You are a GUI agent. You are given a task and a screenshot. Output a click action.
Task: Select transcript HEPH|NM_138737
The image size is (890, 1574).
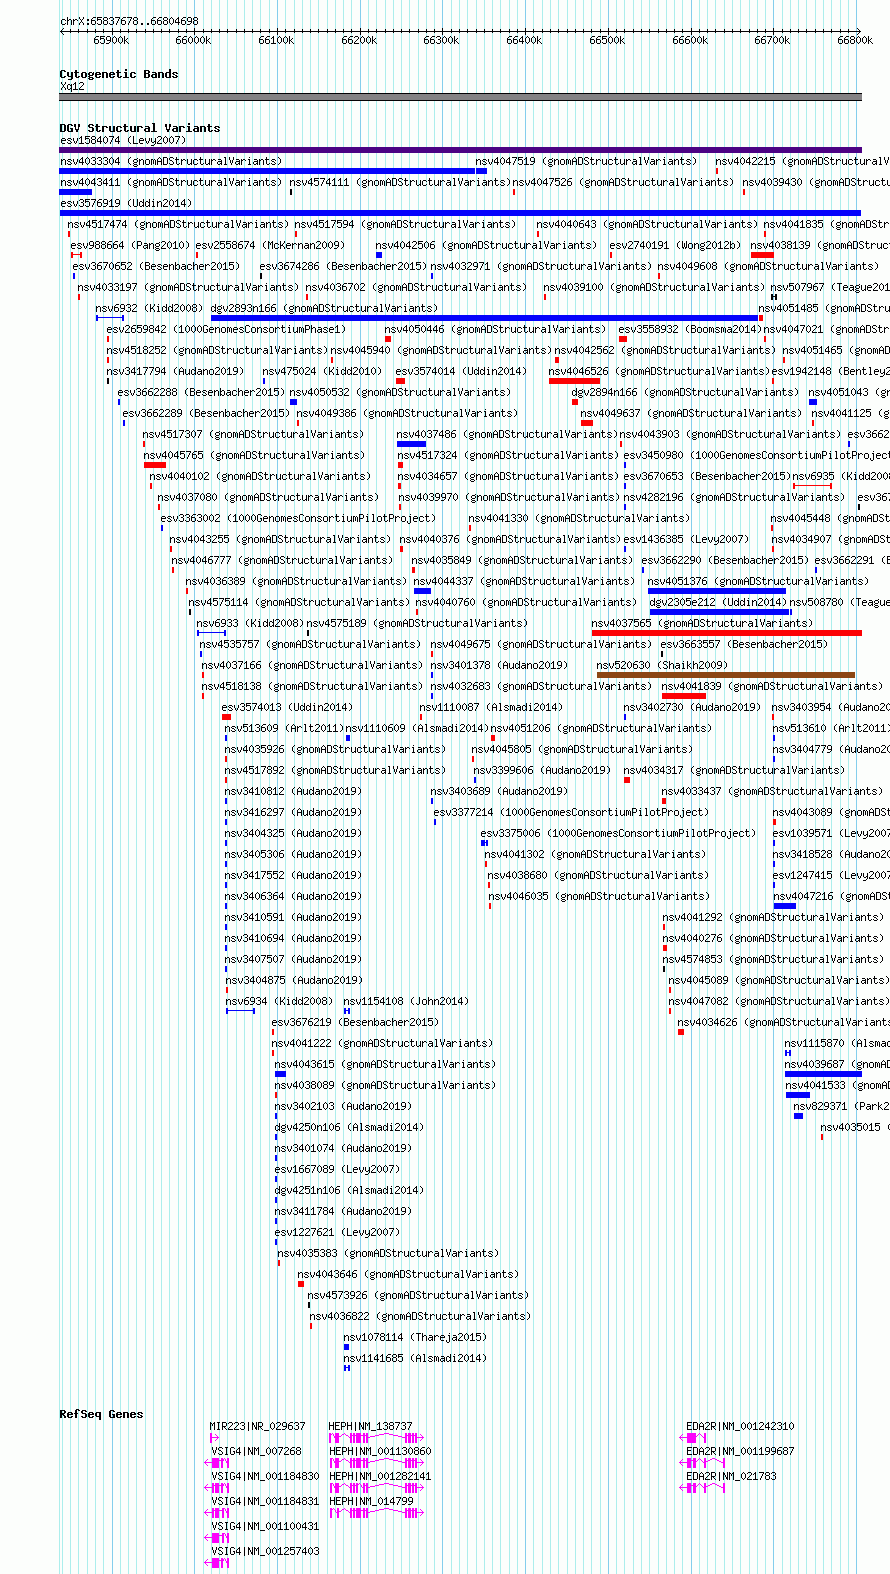(371, 1426)
